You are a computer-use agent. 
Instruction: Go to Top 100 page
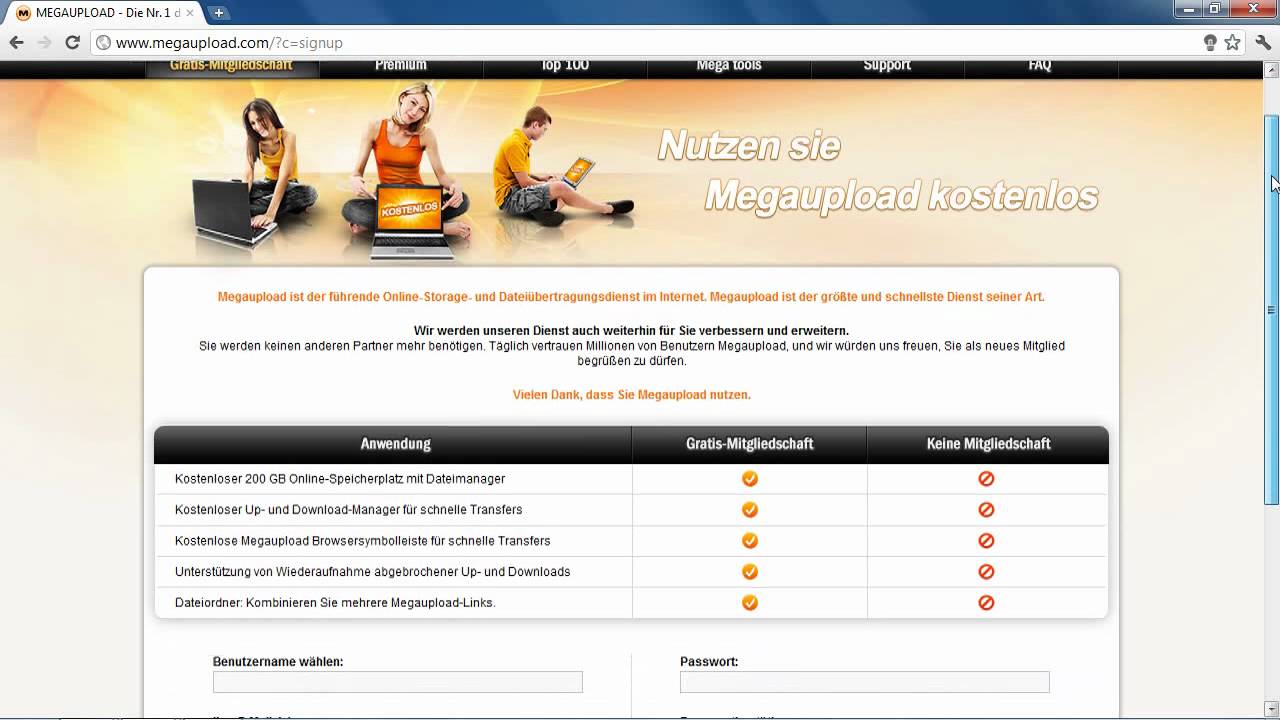tap(565, 68)
